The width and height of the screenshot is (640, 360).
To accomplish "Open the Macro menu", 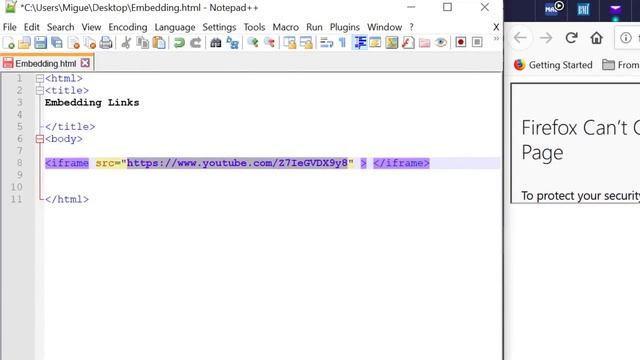I will point(286,27).
